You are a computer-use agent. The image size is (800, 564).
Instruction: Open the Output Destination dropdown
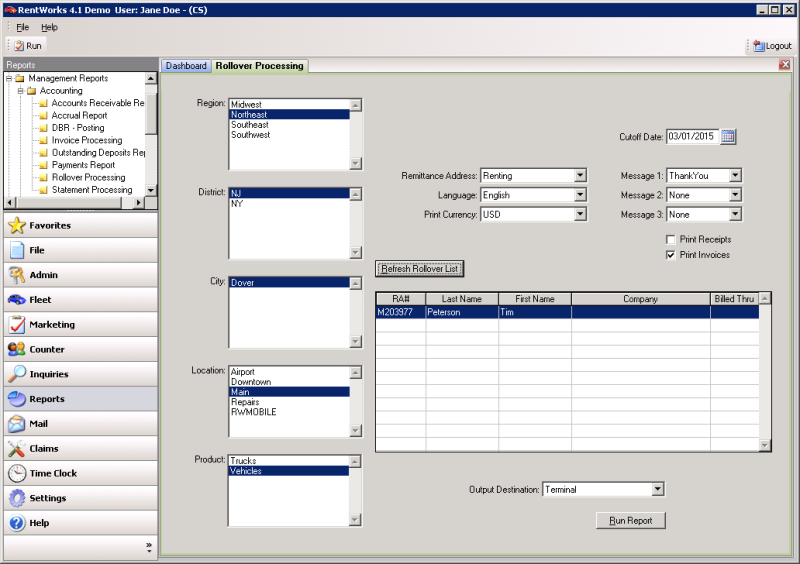point(658,489)
